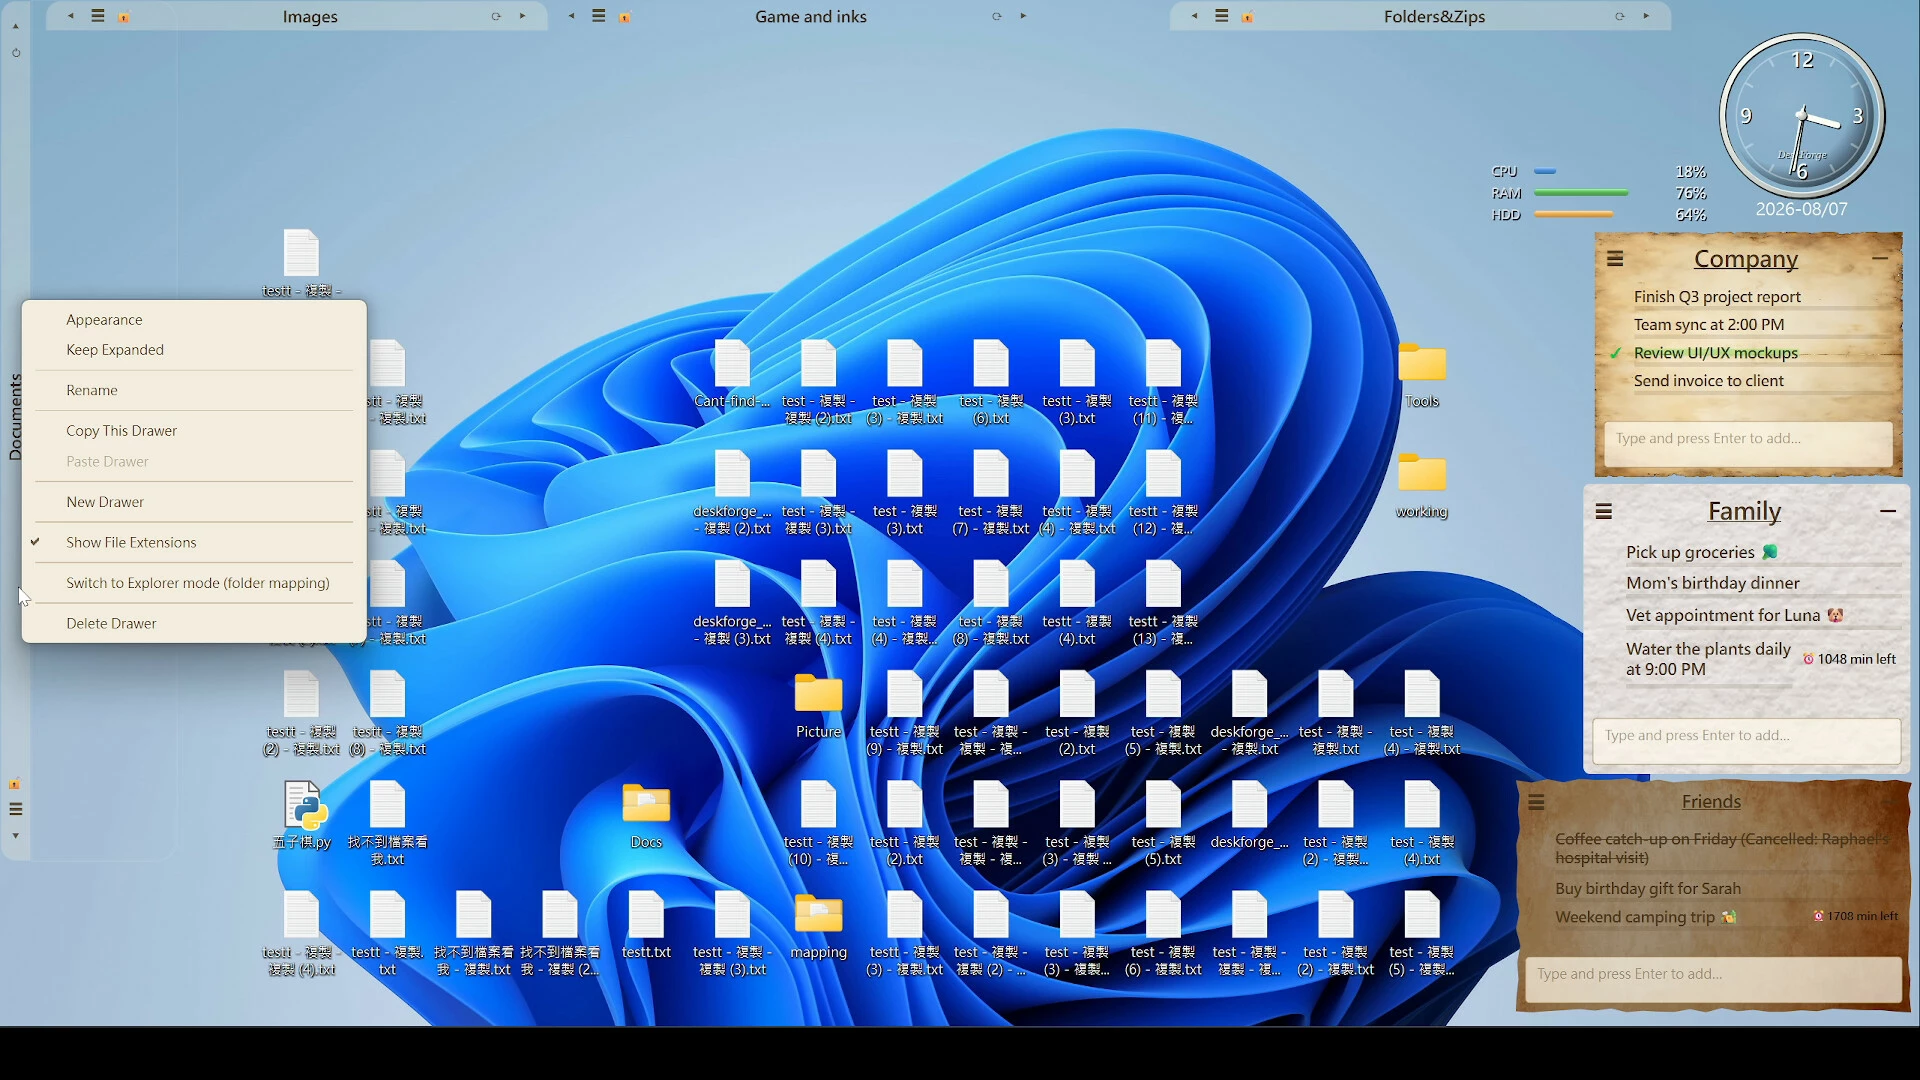The width and height of the screenshot is (1920, 1080).
Task: Open the Family note hamburger menu
Action: click(x=1604, y=512)
